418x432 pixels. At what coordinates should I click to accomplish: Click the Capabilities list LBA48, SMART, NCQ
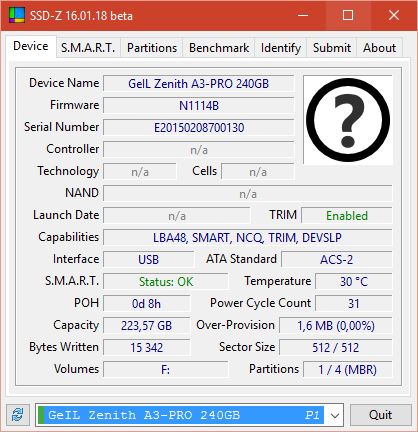pos(248,238)
